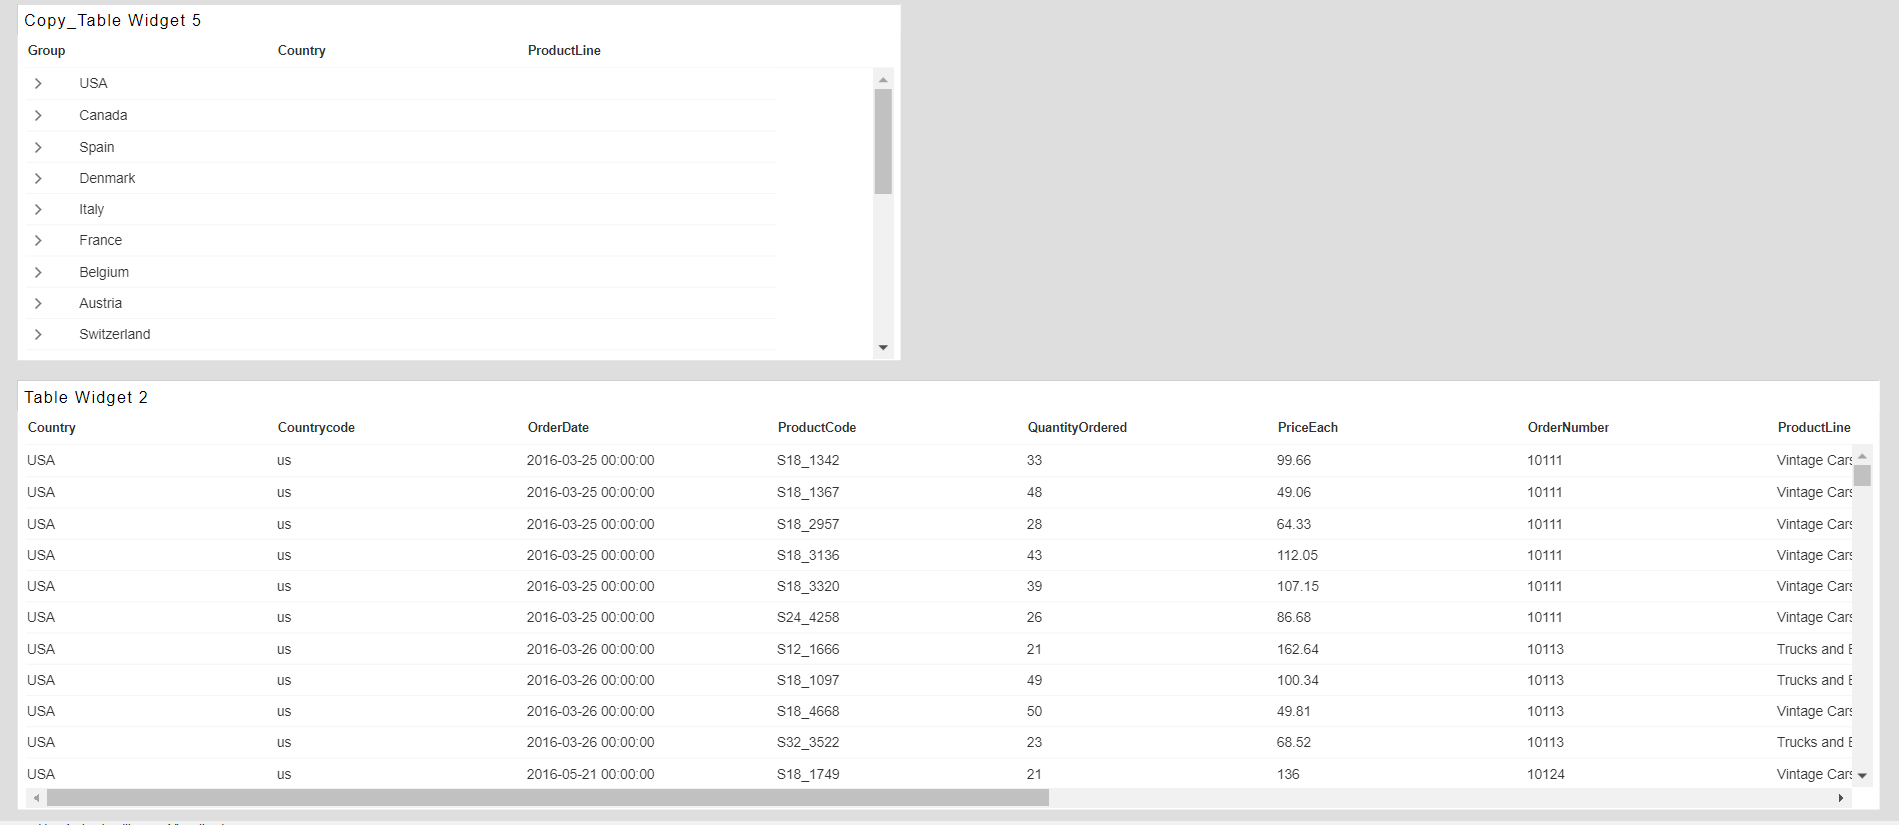Expand the Canada group row
Image resolution: width=1899 pixels, height=825 pixels.
tap(38, 116)
